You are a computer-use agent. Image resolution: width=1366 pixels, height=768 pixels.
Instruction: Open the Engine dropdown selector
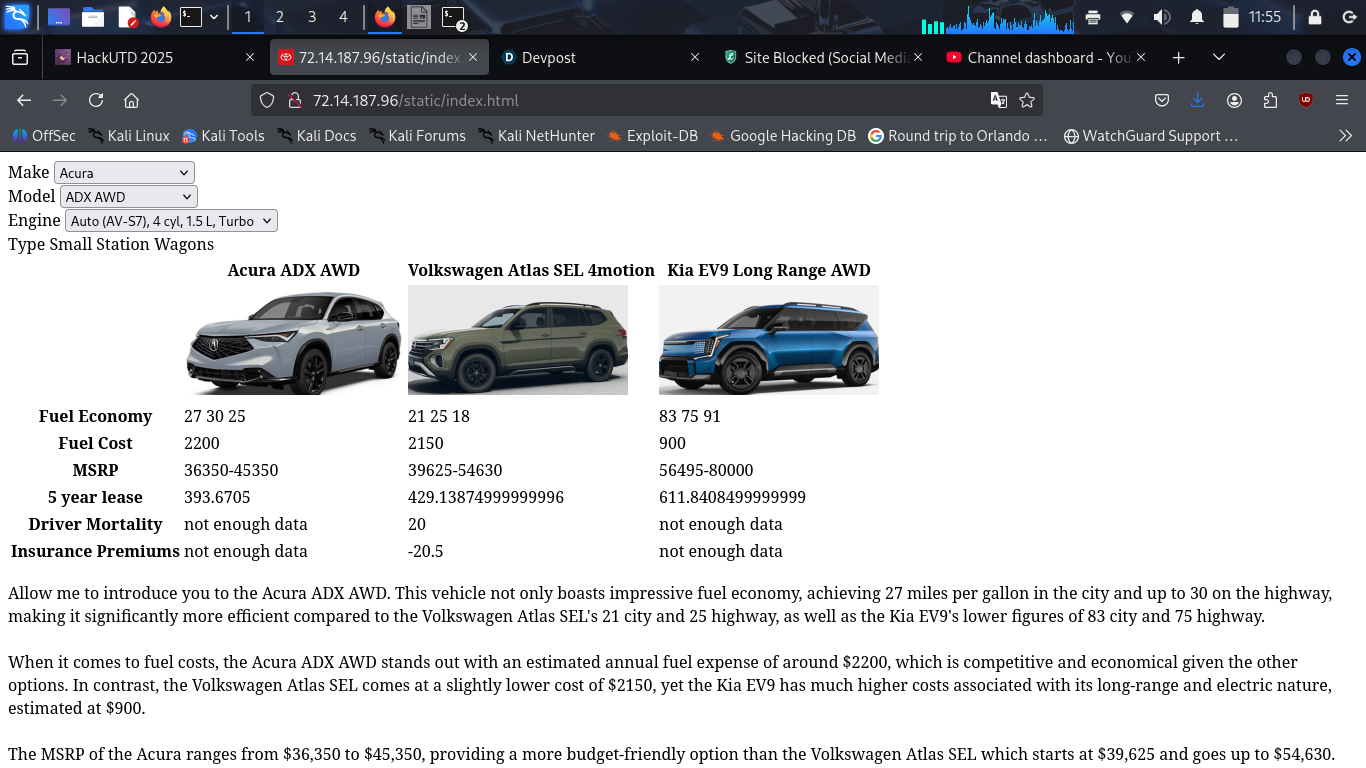[171, 221]
